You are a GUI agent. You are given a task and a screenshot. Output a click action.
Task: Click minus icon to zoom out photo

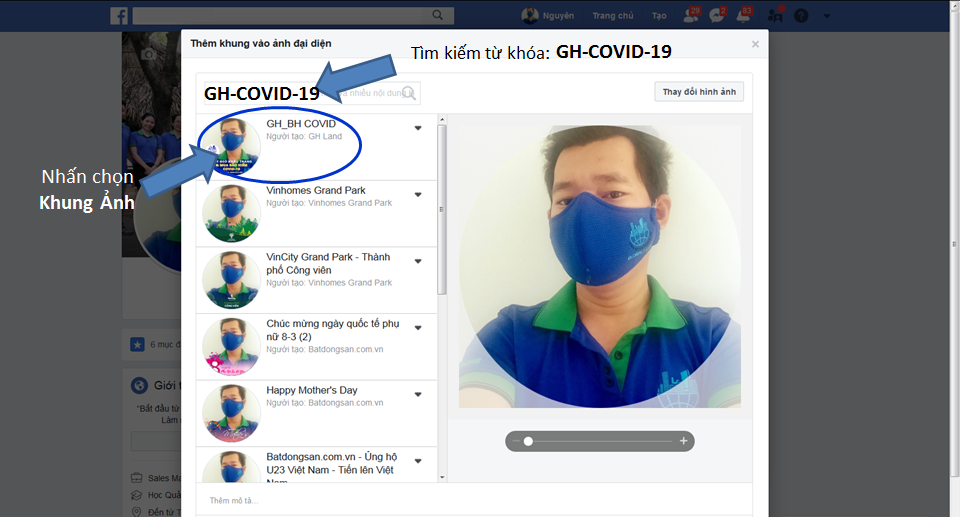pyautogui.click(x=516, y=441)
